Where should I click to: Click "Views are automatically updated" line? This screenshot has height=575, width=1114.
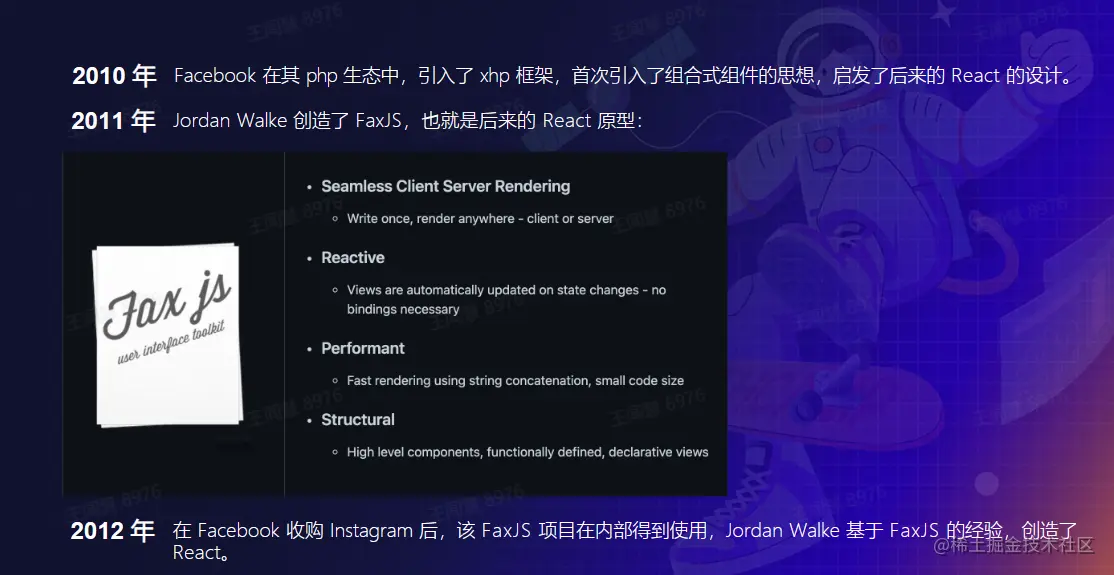pyautogui.click(x=506, y=299)
